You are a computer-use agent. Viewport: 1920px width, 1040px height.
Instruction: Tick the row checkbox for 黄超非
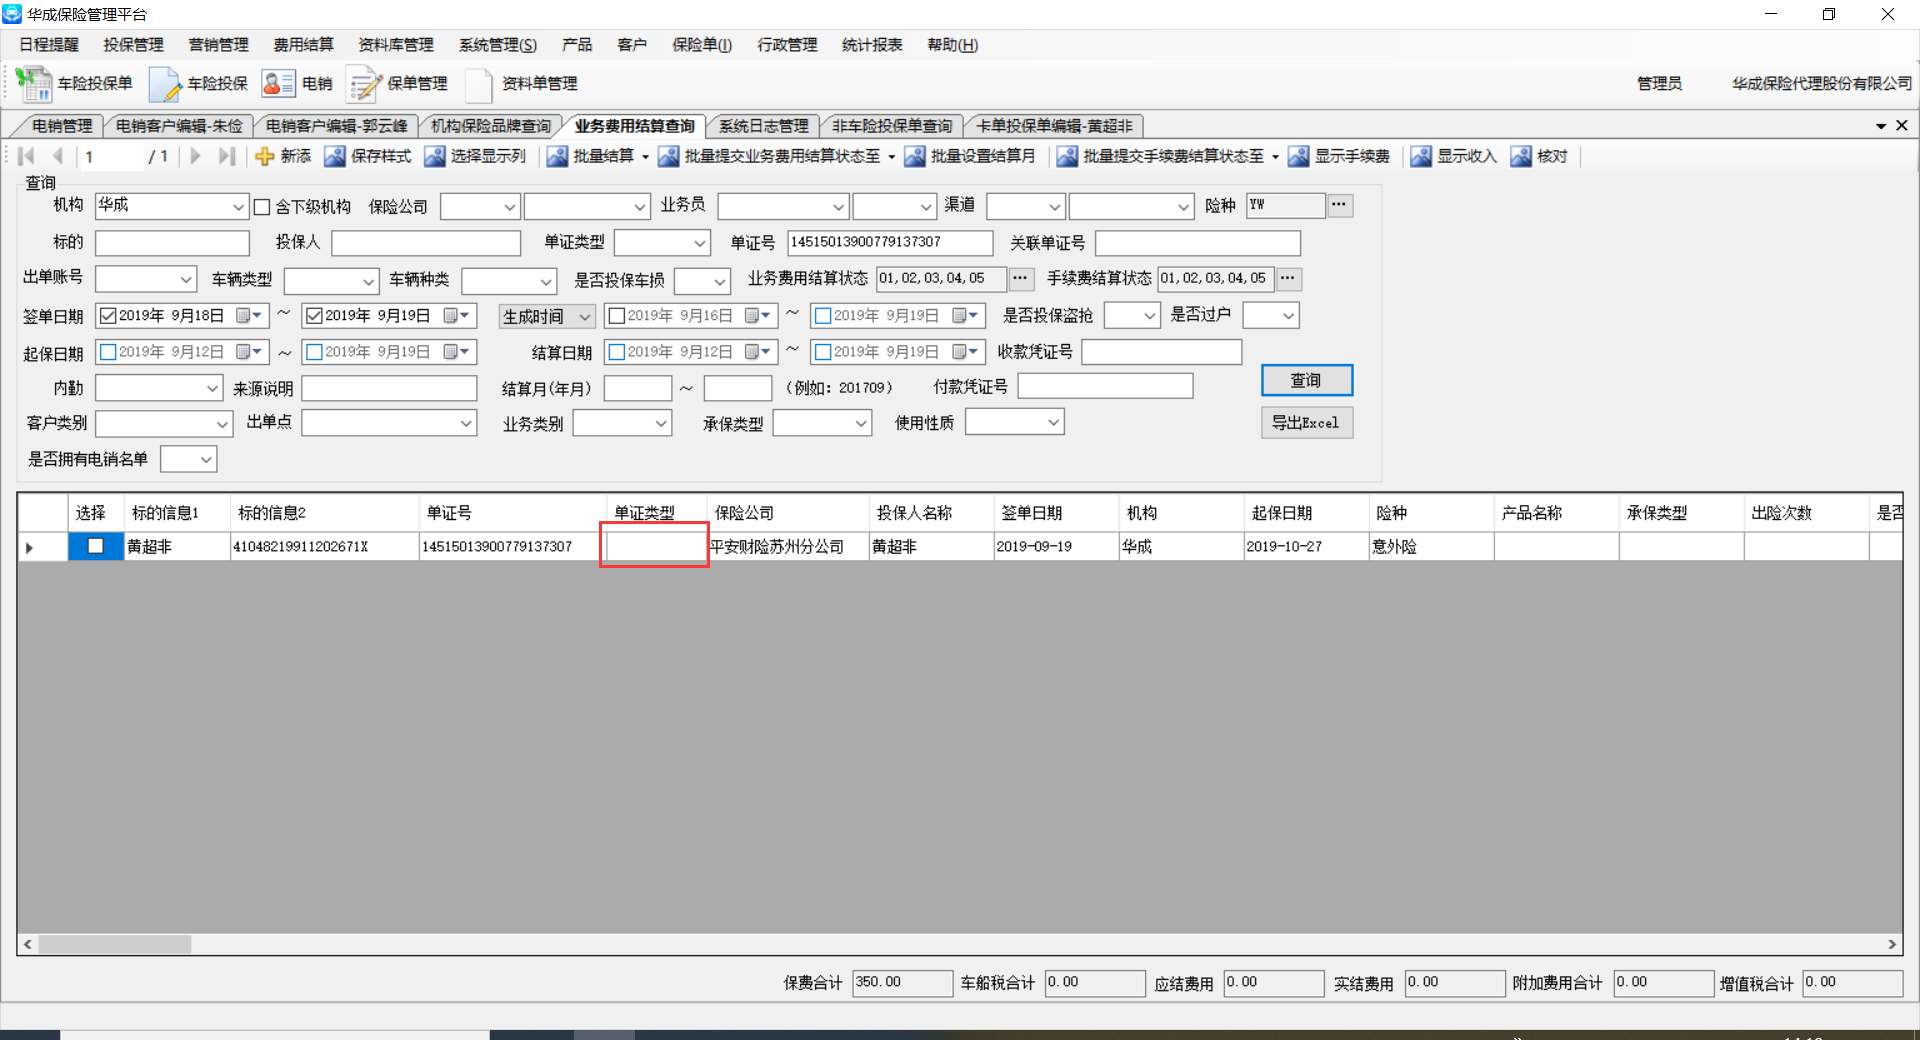pyautogui.click(x=95, y=546)
